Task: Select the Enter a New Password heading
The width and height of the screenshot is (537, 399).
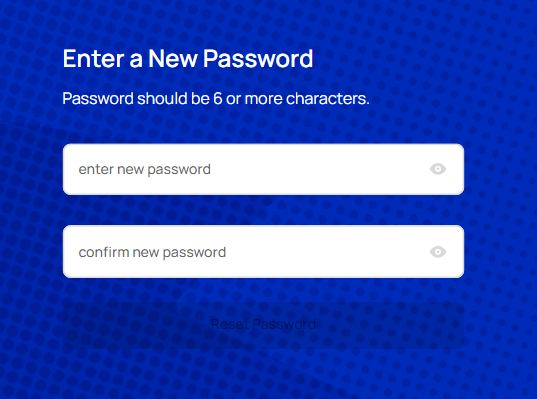Action: pyautogui.click(x=188, y=58)
